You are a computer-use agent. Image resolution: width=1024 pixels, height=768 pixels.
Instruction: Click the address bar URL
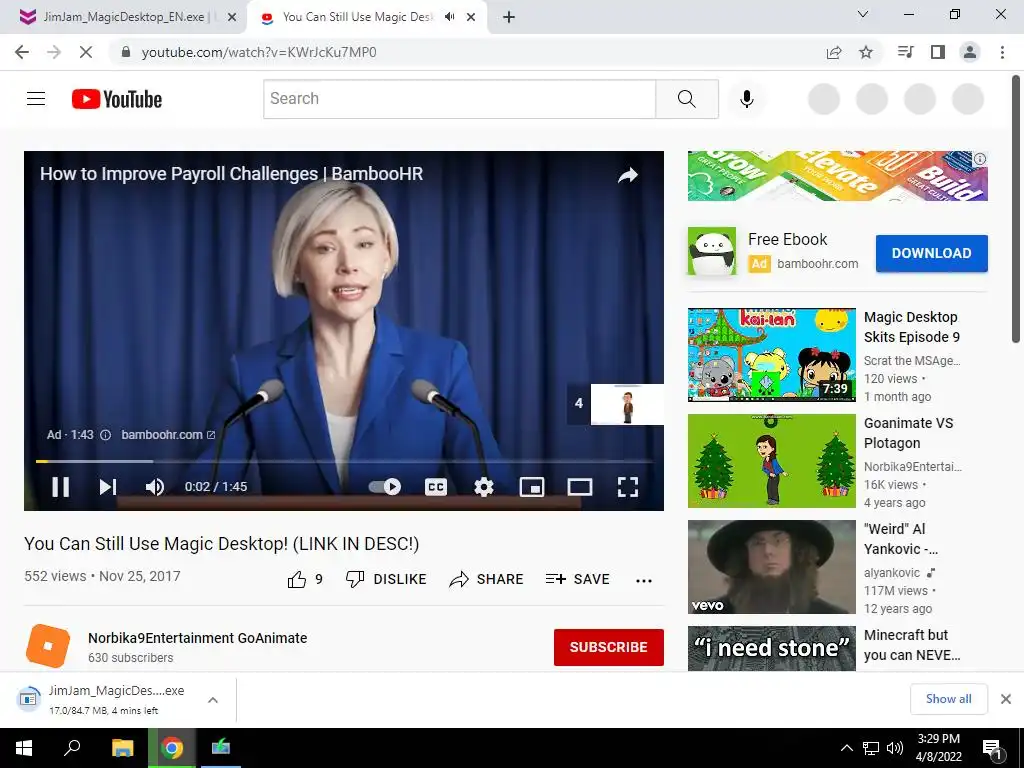259,52
